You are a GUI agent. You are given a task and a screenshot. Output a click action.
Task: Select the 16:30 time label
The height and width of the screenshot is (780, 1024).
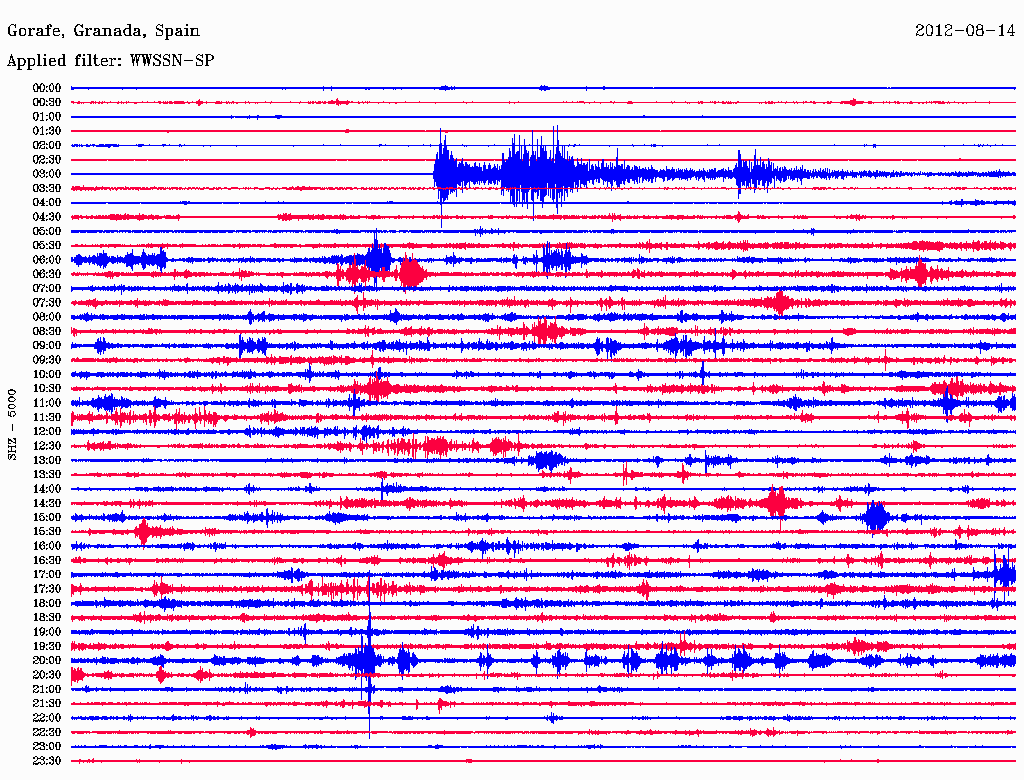pyautogui.click(x=46, y=561)
